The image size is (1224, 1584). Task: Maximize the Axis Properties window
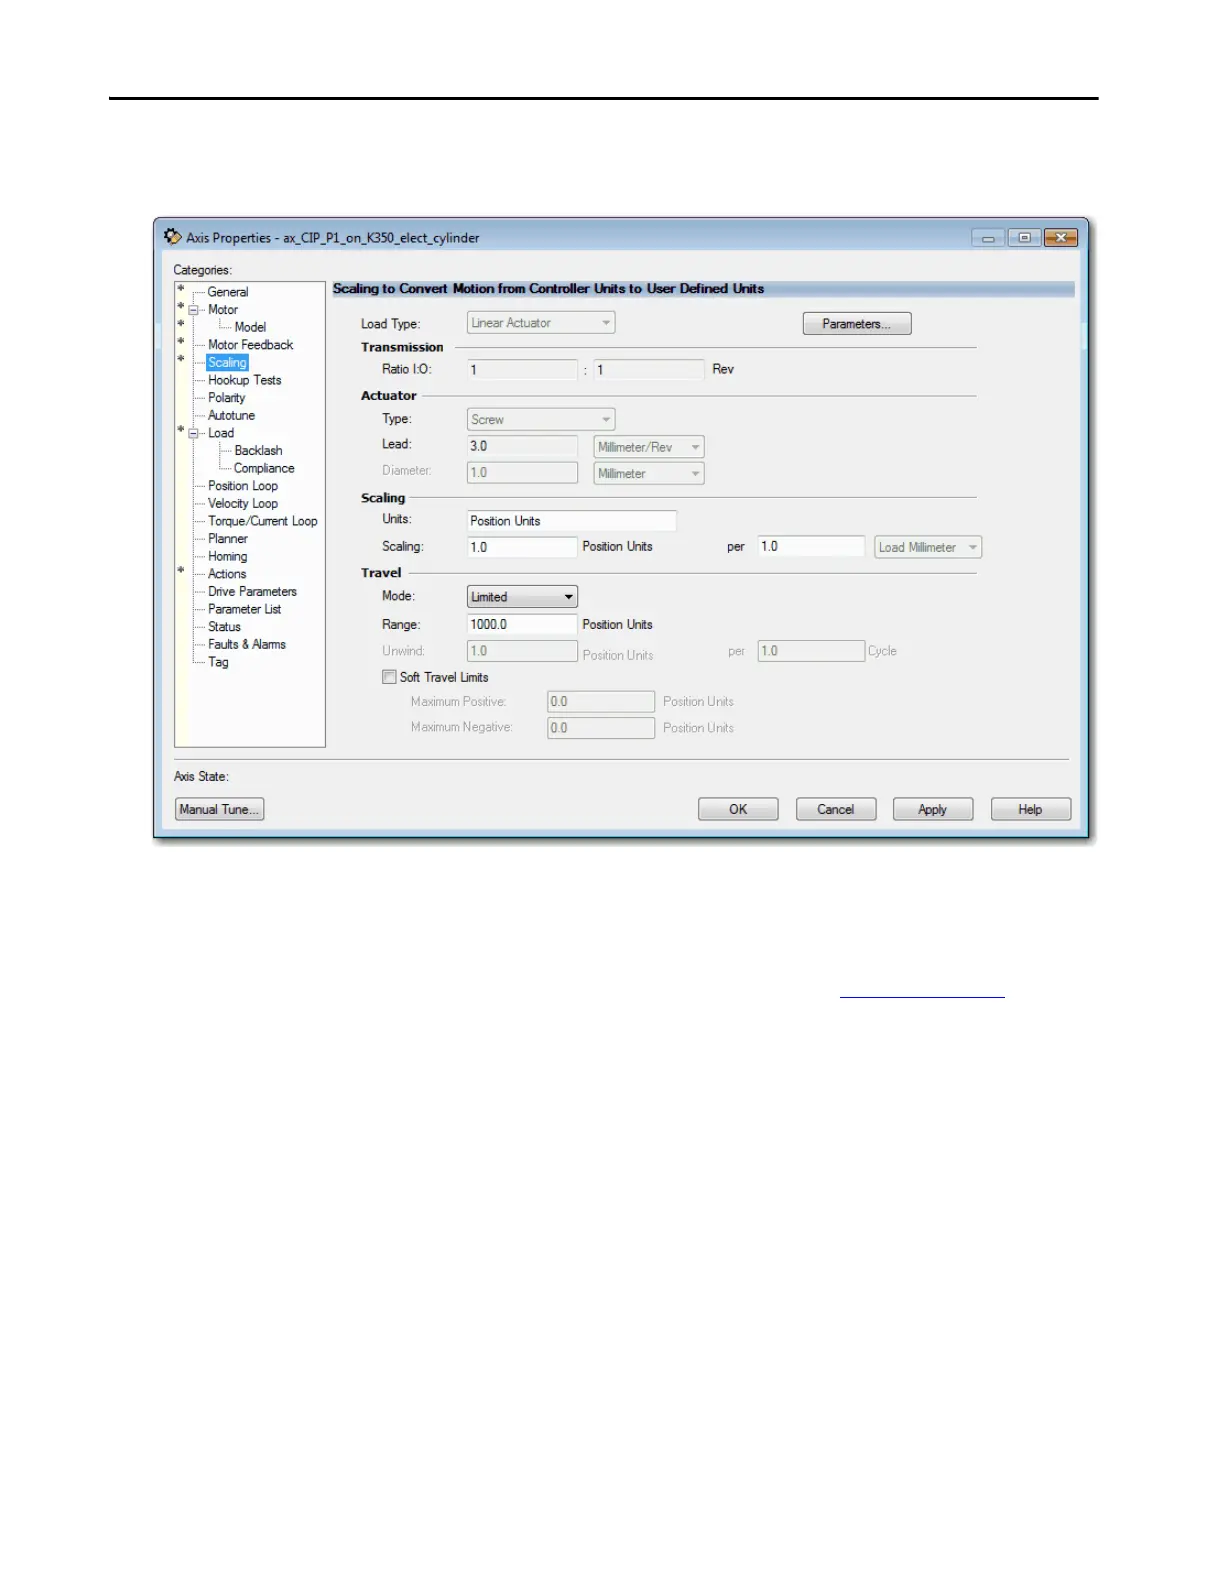(x=1025, y=238)
